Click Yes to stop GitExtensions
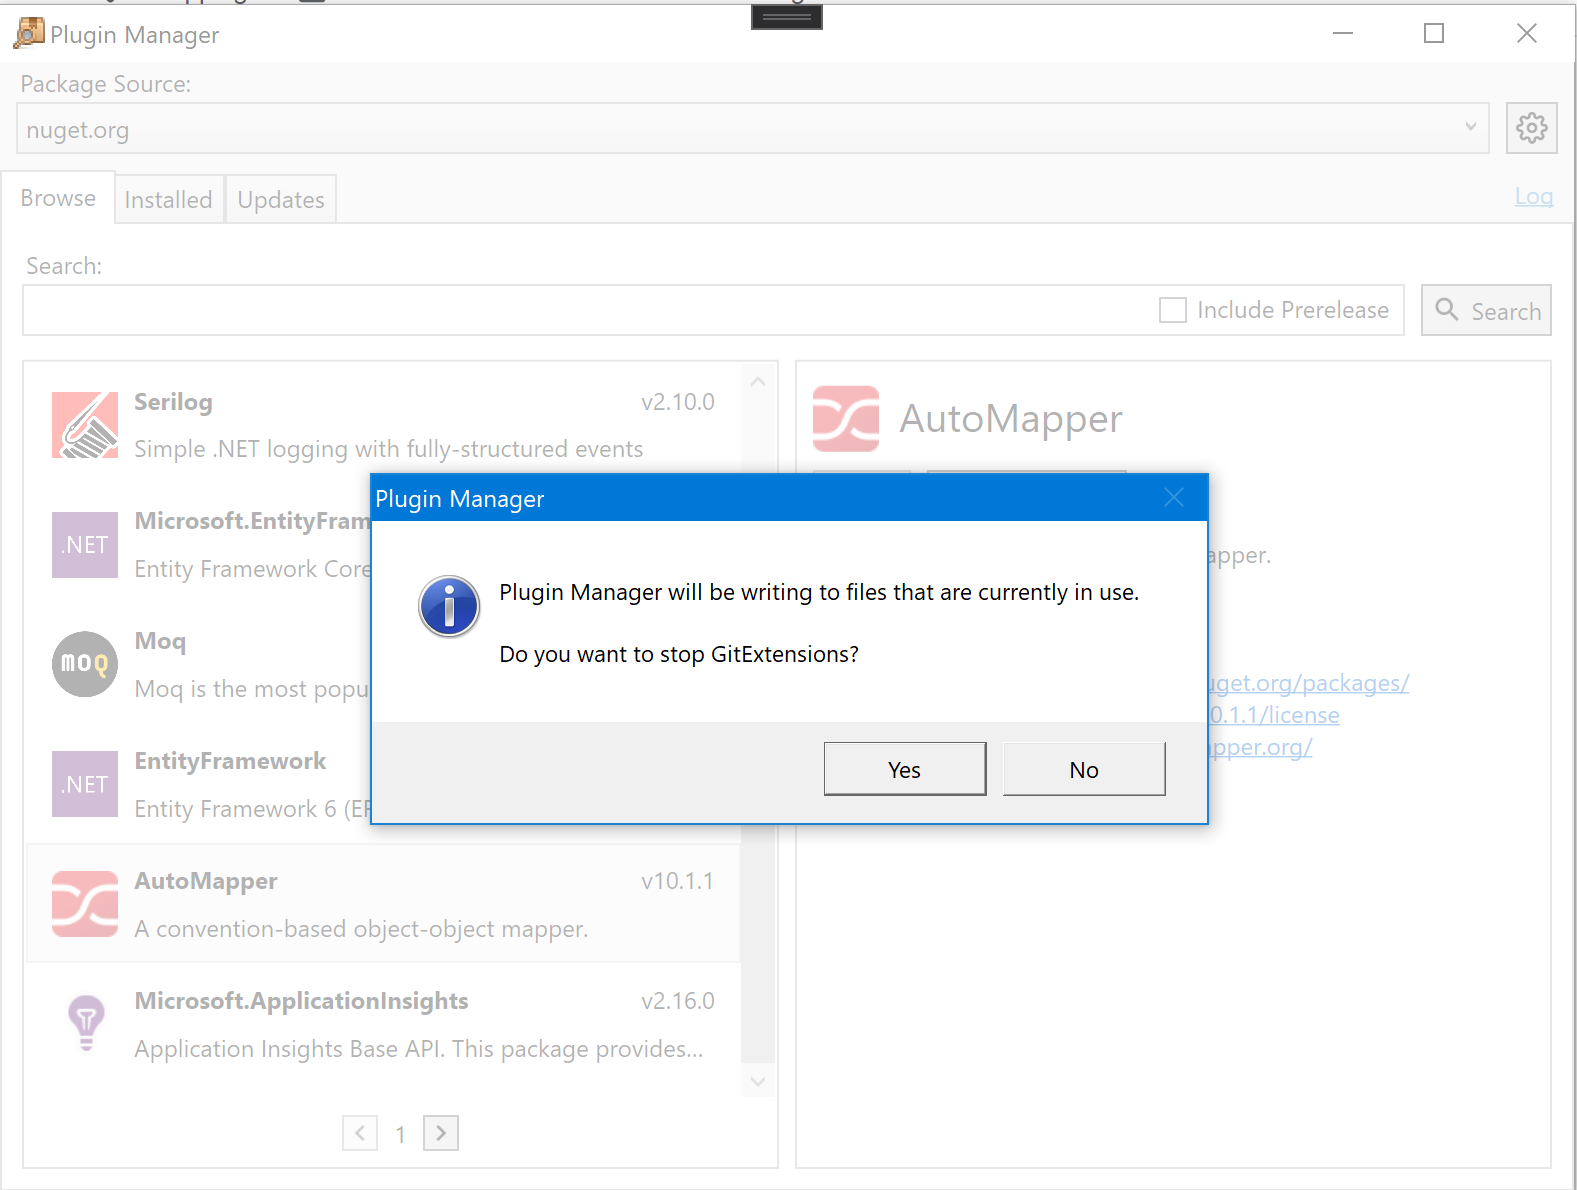This screenshot has width=1577, height=1190. pyautogui.click(x=905, y=769)
